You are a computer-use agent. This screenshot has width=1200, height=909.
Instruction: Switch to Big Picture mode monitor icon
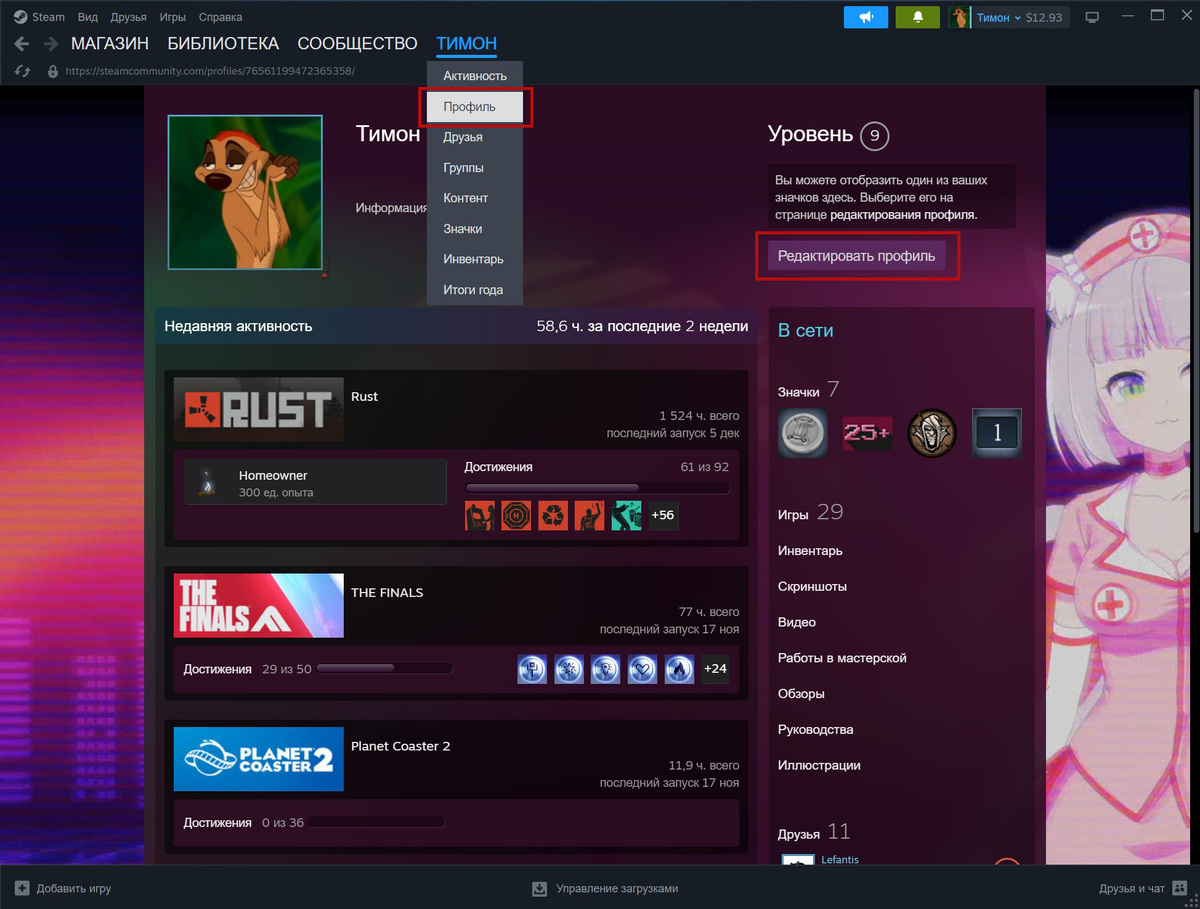[1091, 17]
